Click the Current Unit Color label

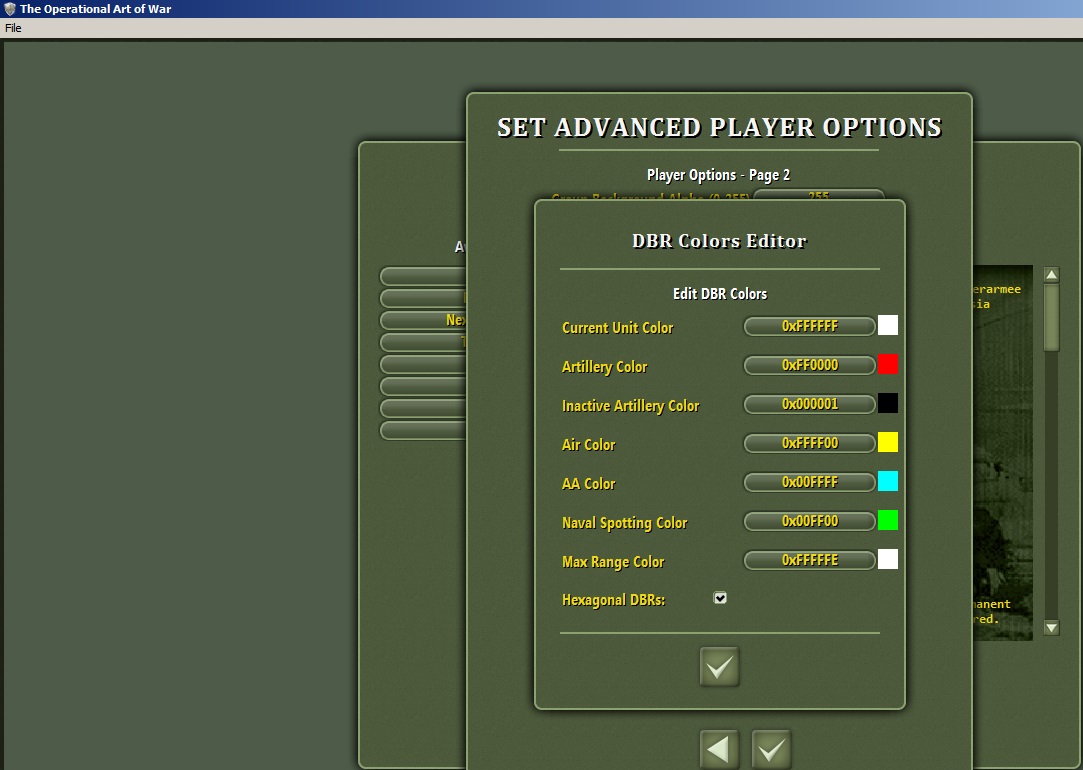click(x=617, y=328)
